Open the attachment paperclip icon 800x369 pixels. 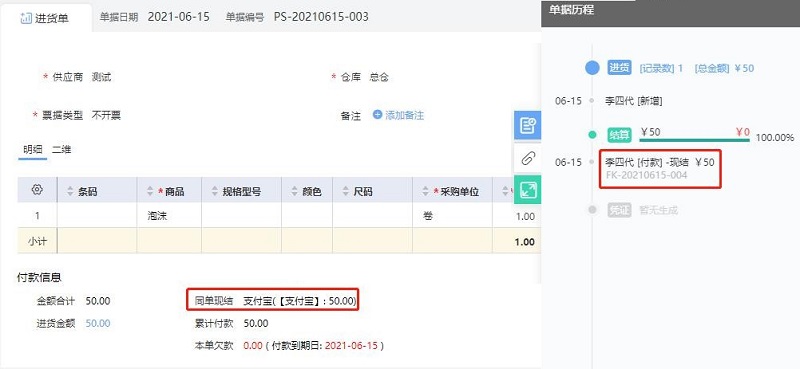(x=527, y=158)
